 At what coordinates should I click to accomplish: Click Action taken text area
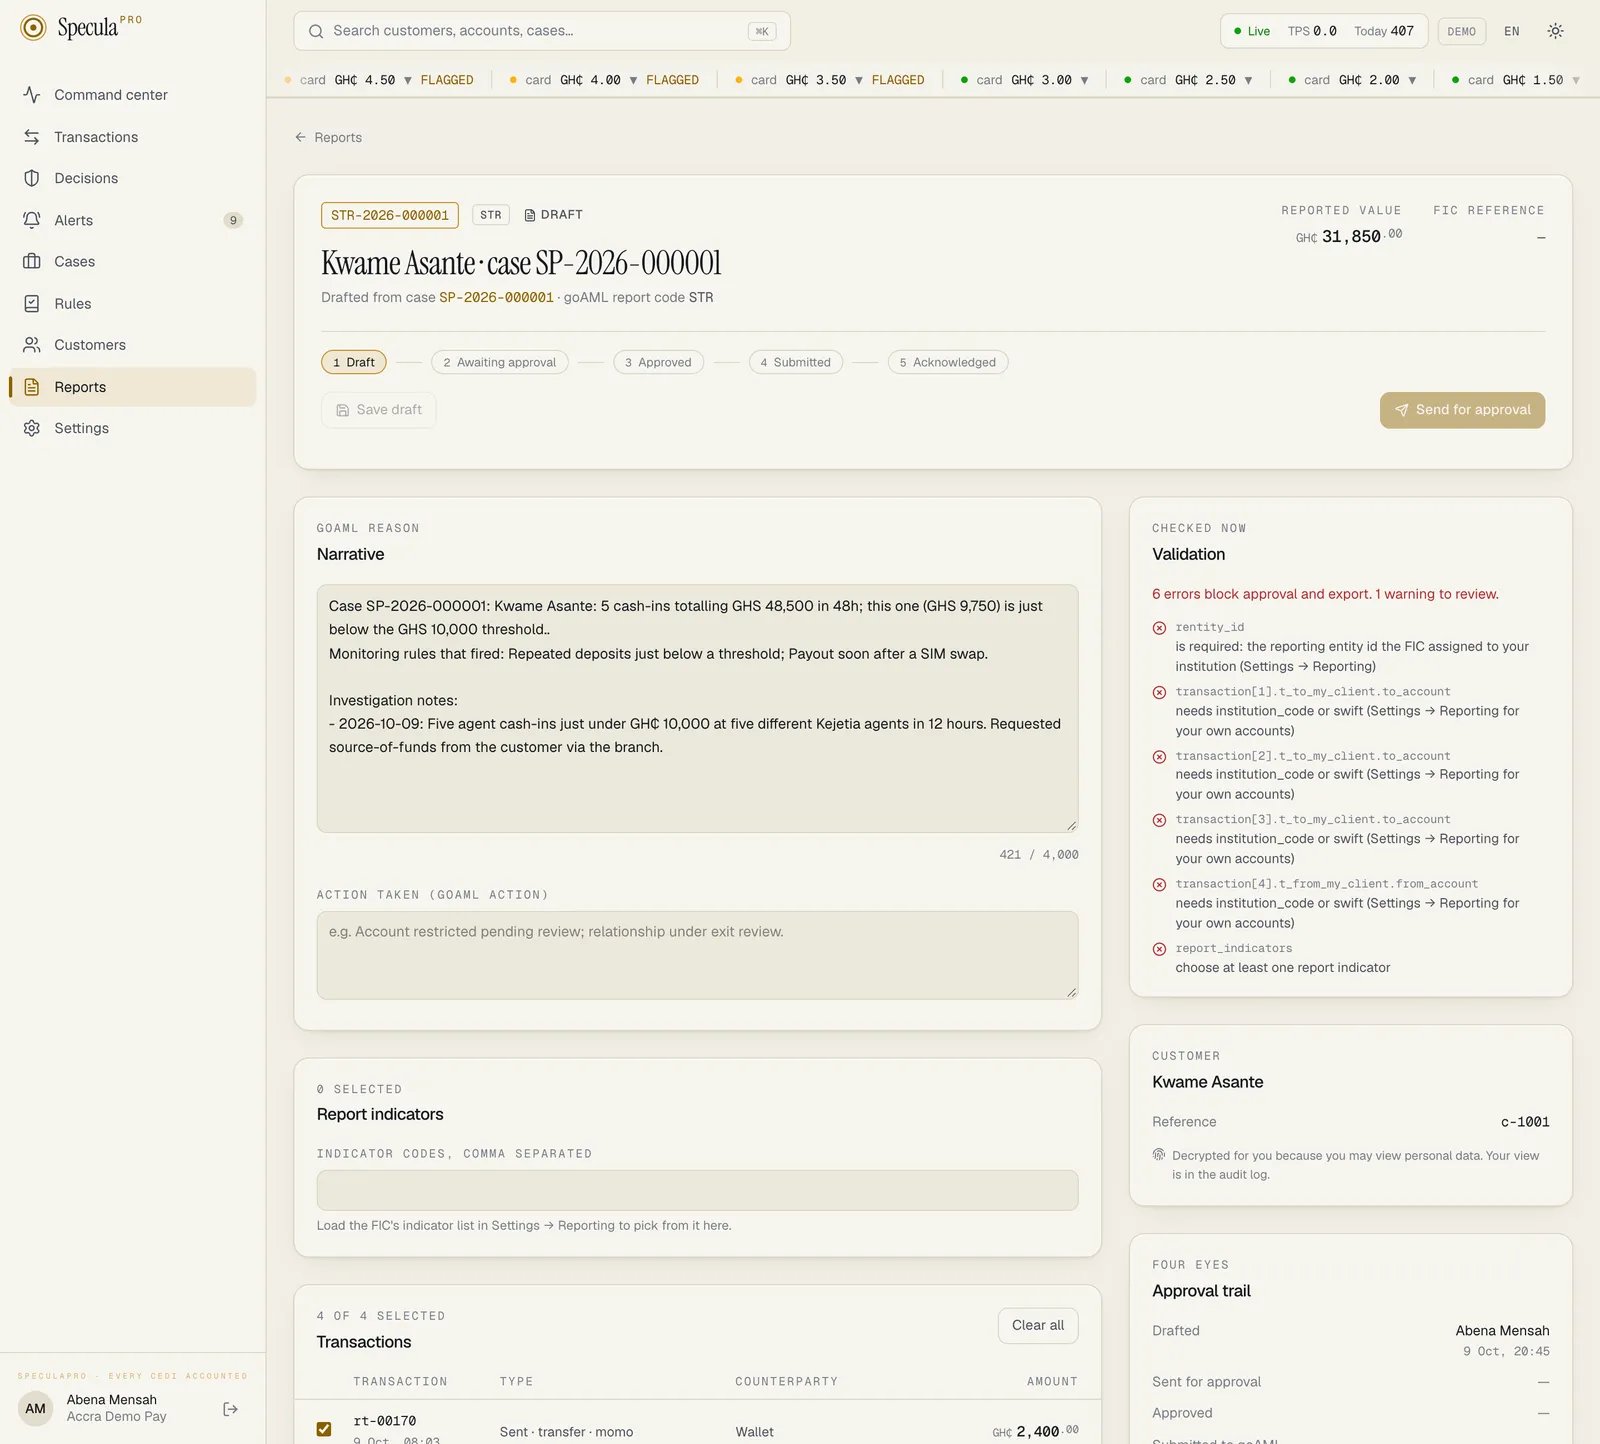point(697,955)
